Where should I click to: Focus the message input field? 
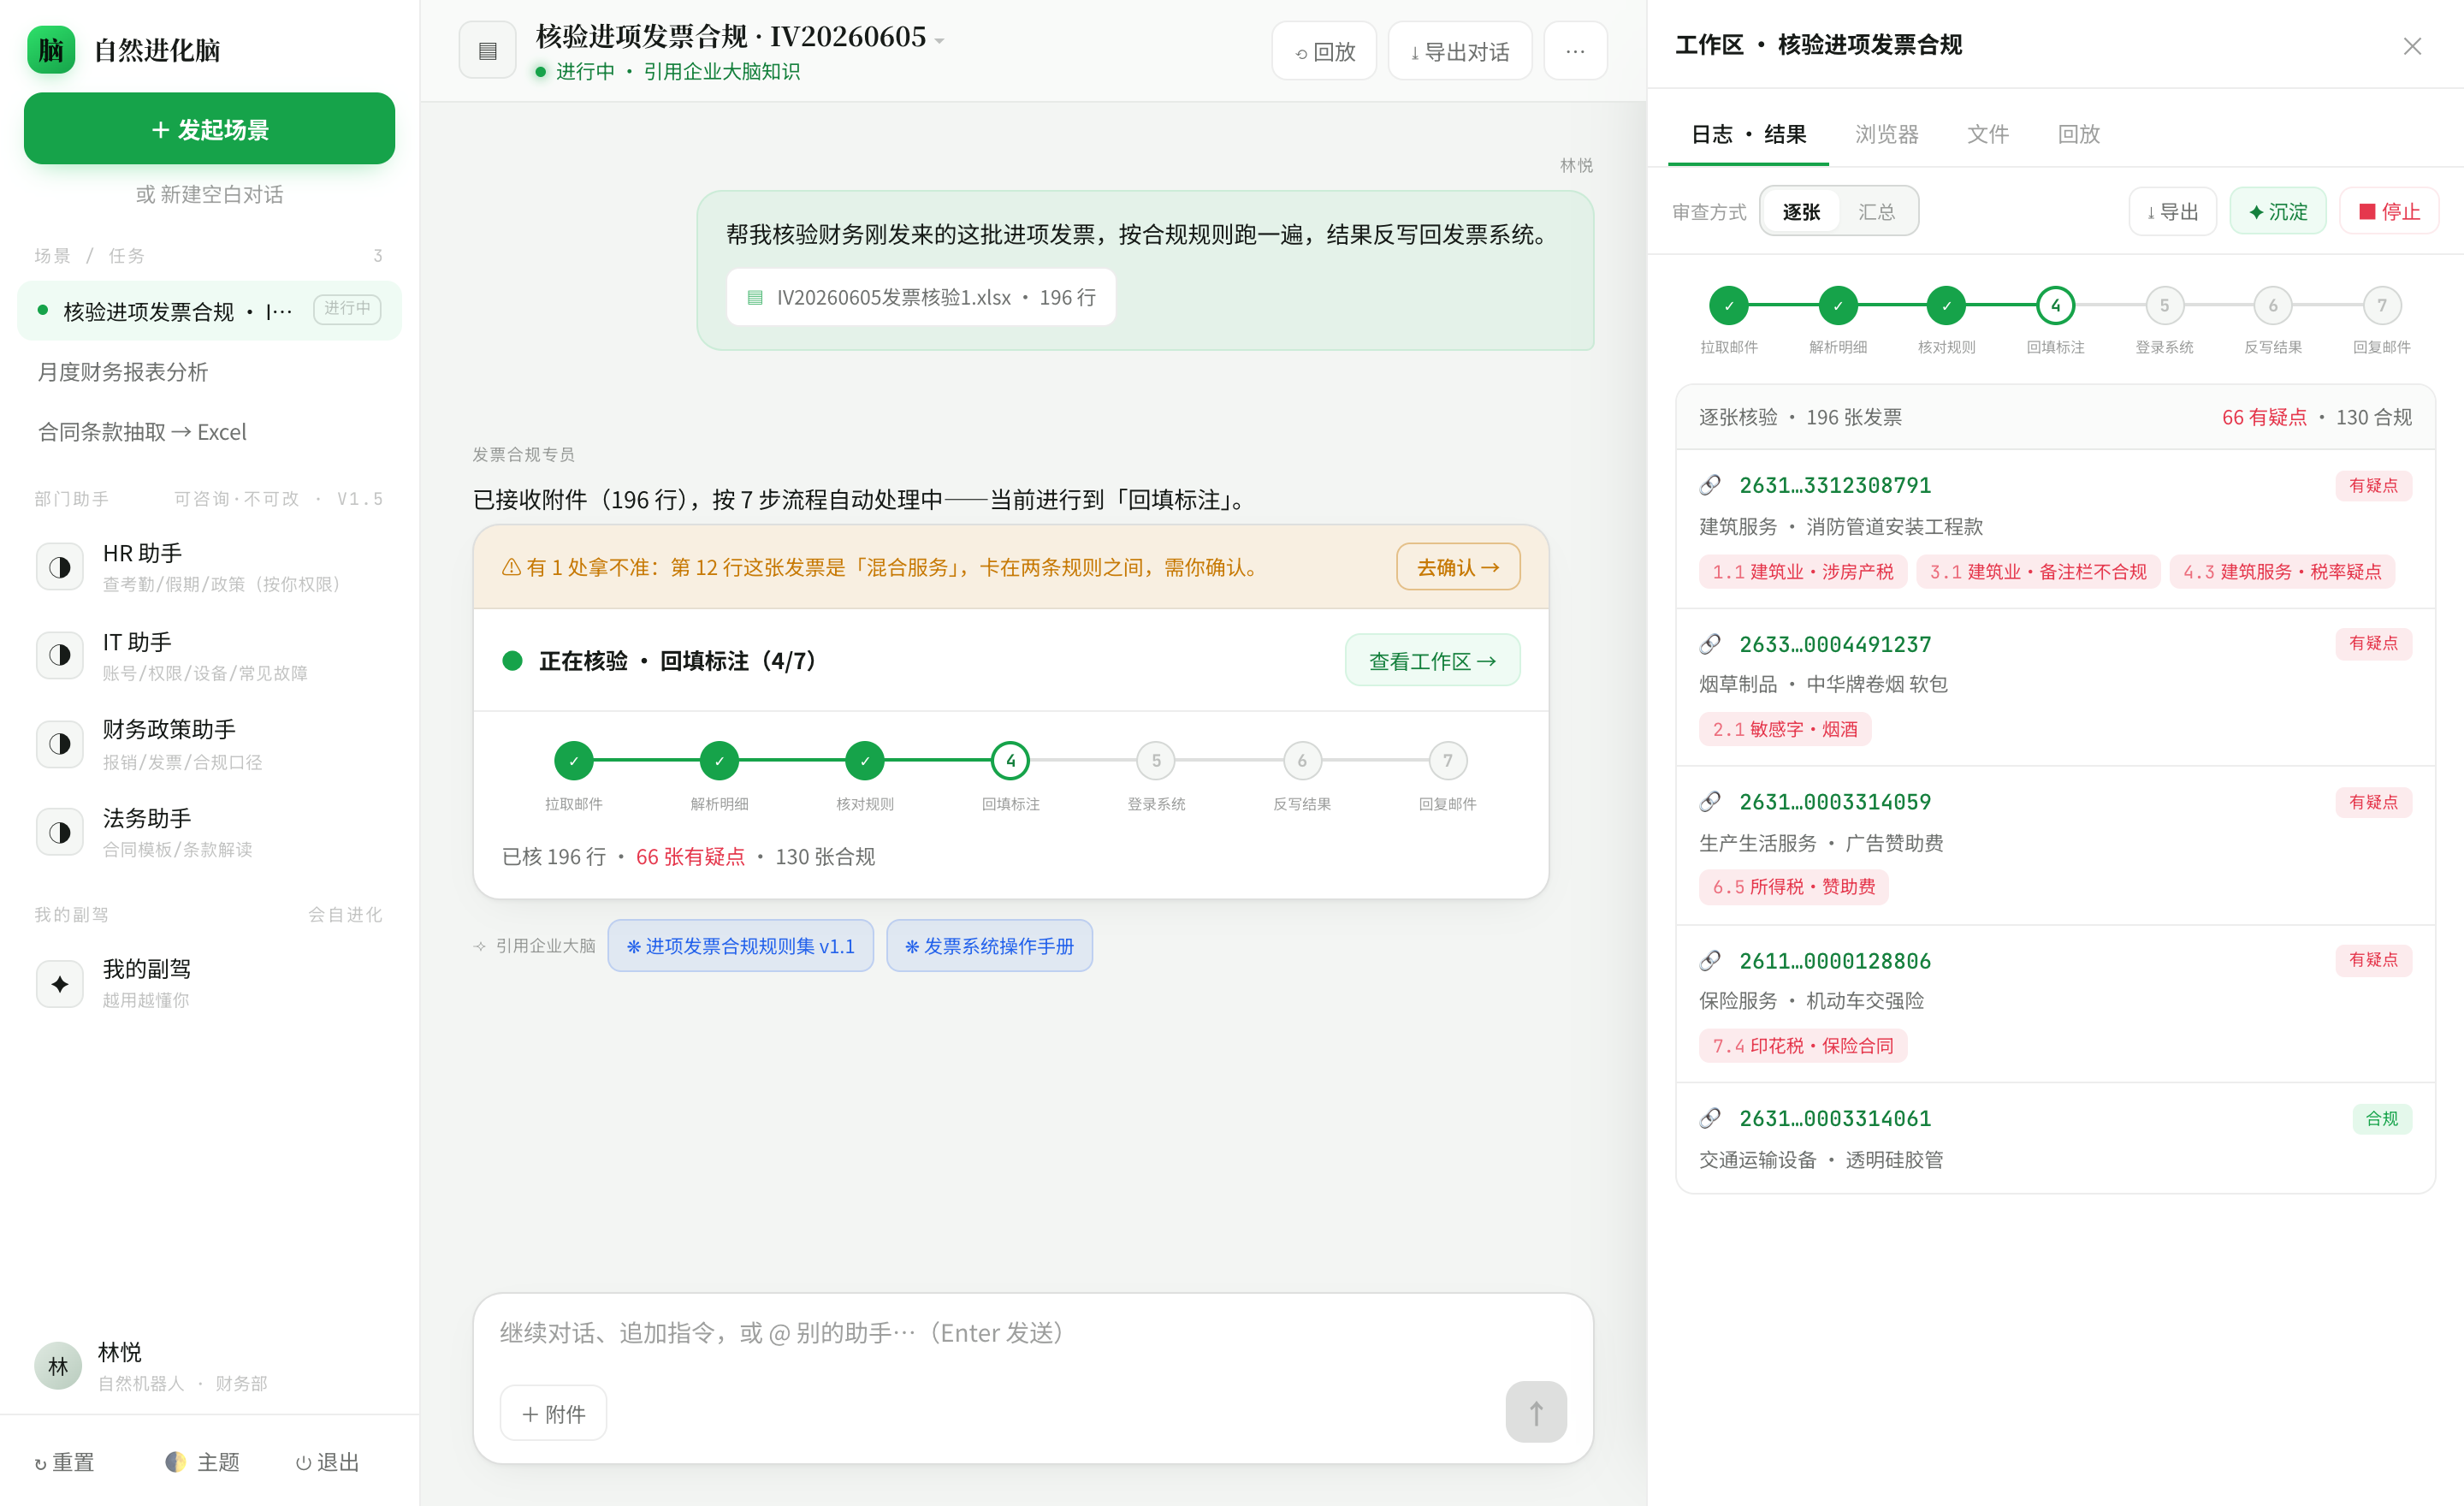tap(1033, 1333)
